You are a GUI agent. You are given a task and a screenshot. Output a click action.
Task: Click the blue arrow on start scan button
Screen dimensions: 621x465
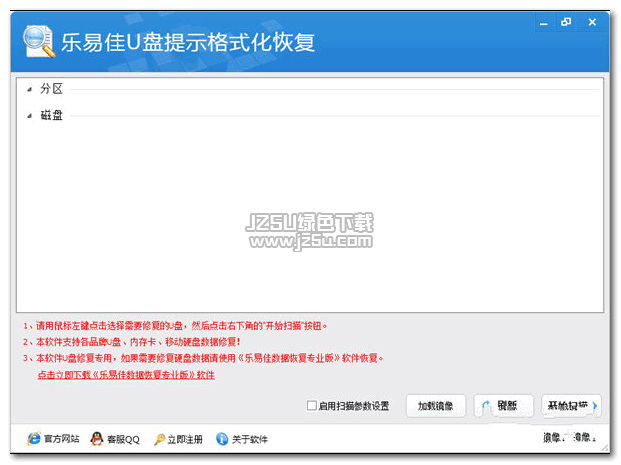point(594,406)
